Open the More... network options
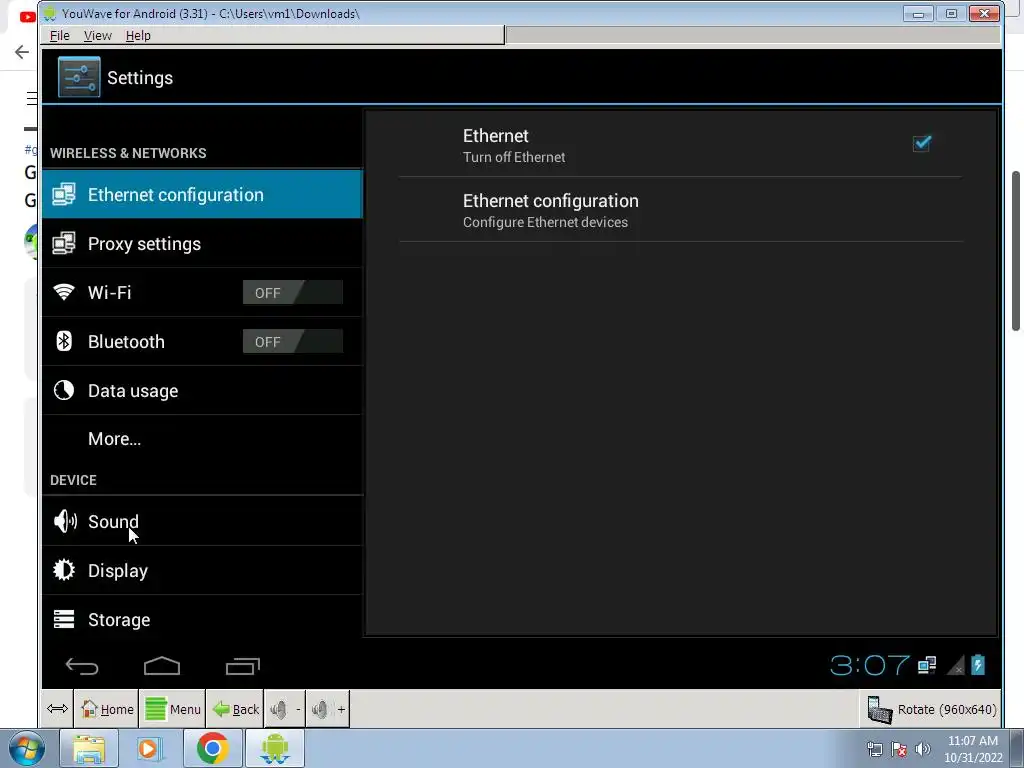The height and width of the screenshot is (768, 1024). point(202,439)
